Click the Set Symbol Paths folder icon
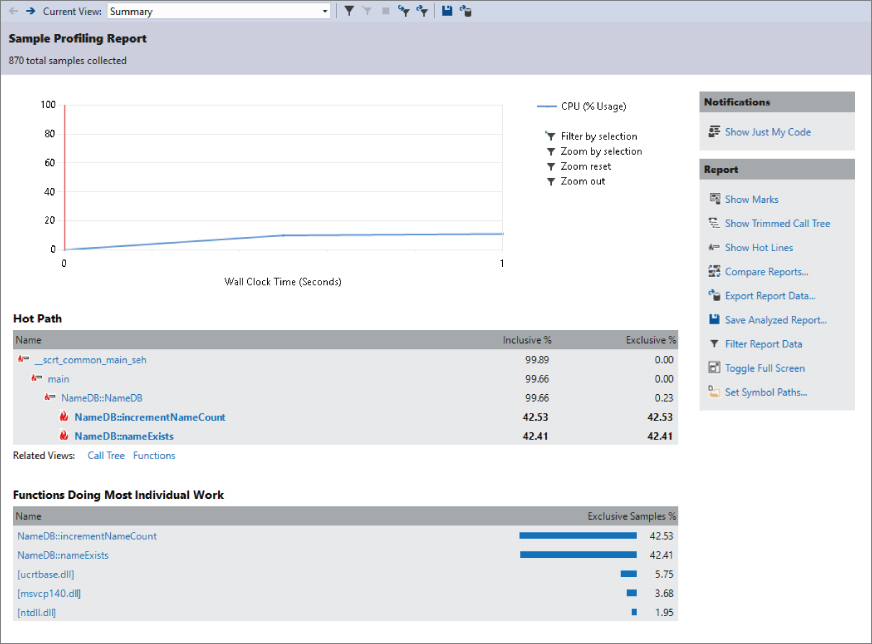This screenshot has width=872, height=644. point(714,392)
